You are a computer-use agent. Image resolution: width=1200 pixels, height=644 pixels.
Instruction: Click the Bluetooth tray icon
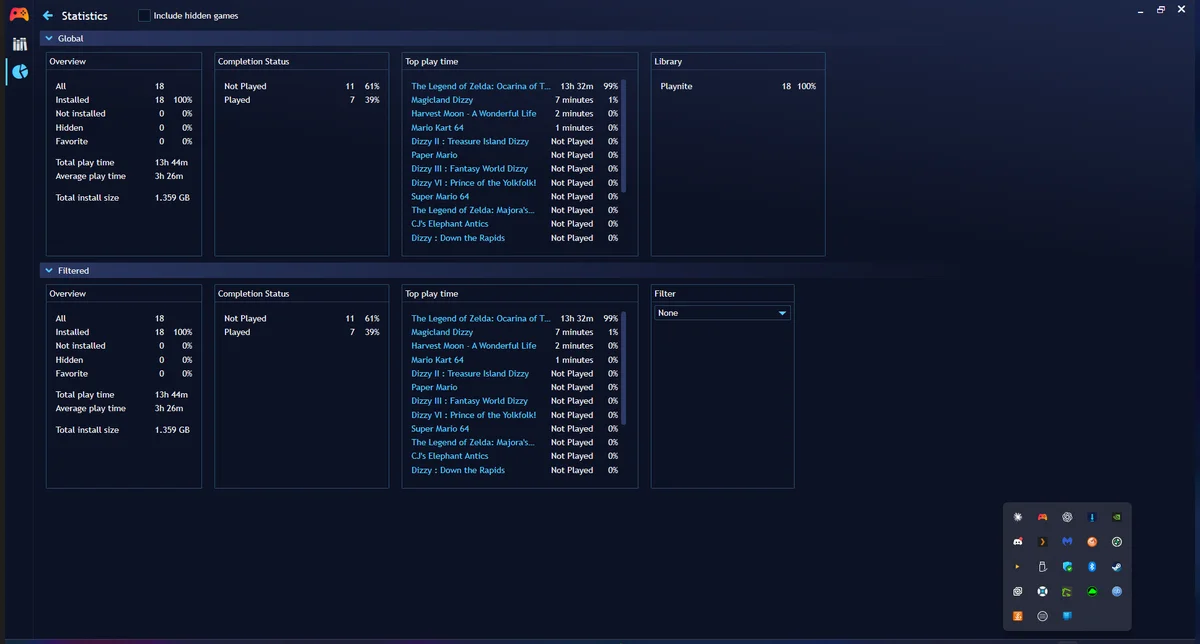tap(1092, 567)
